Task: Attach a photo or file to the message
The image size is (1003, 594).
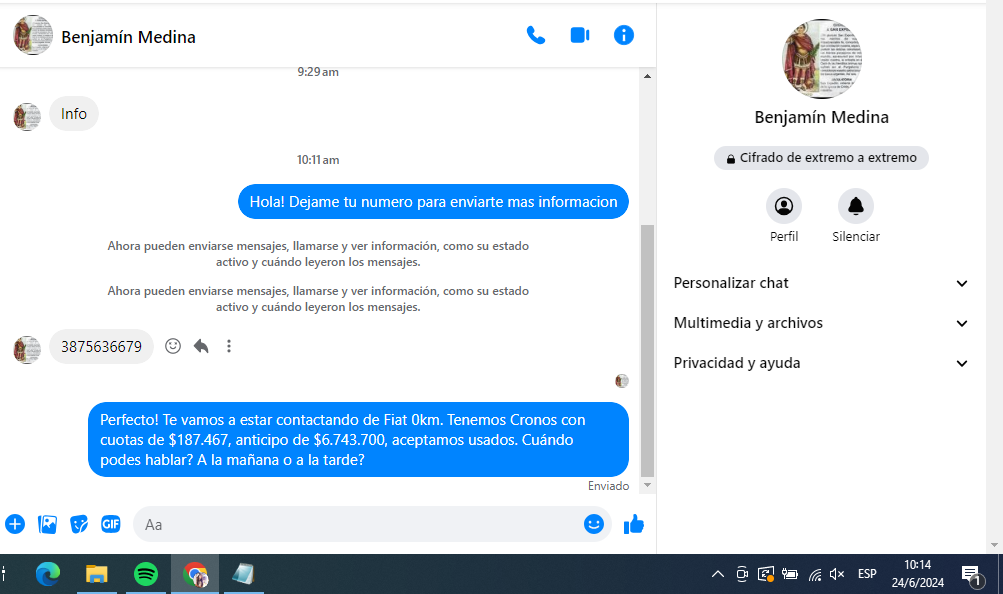Action: [x=47, y=524]
